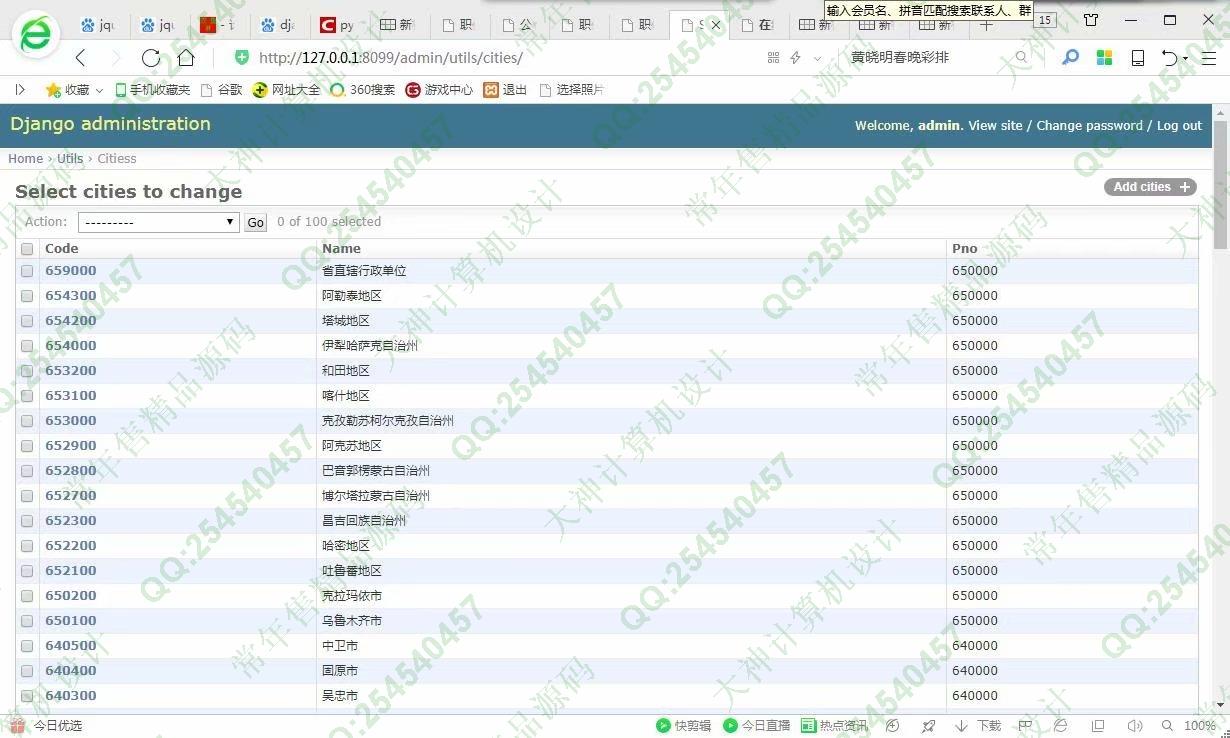This screenshot has height=738, width=1230.
Task: Switch to the 在 browser tab
Action: (758, 25)
